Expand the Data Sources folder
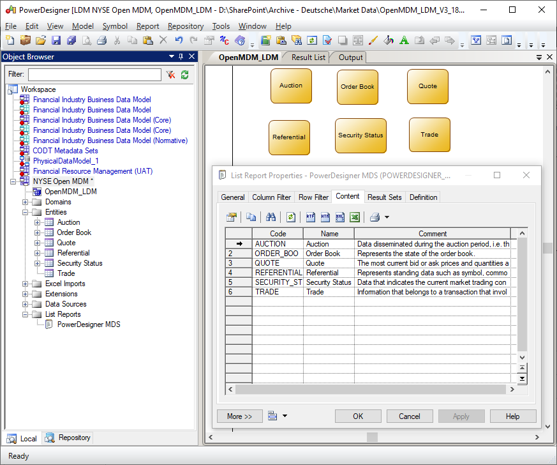Viewport: 557px width, 465px height. 25,304
